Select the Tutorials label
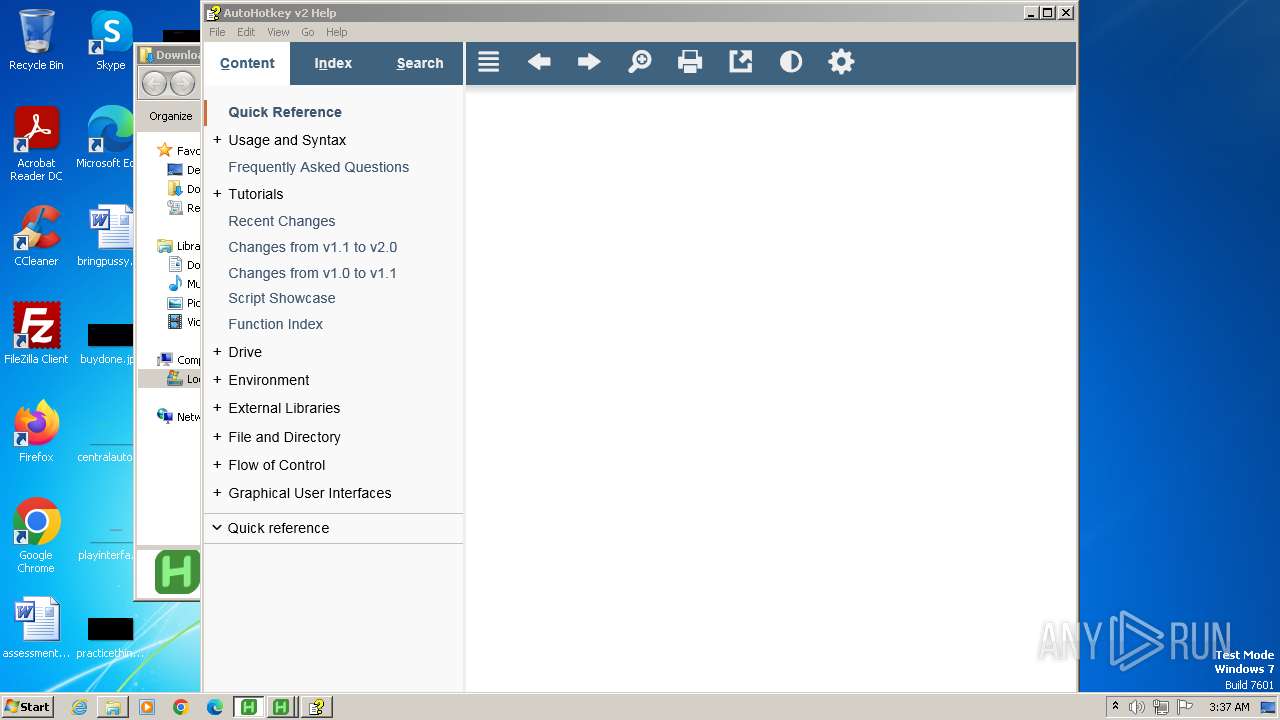This screenshot has width=1280, height=720. tap(255, 194)
